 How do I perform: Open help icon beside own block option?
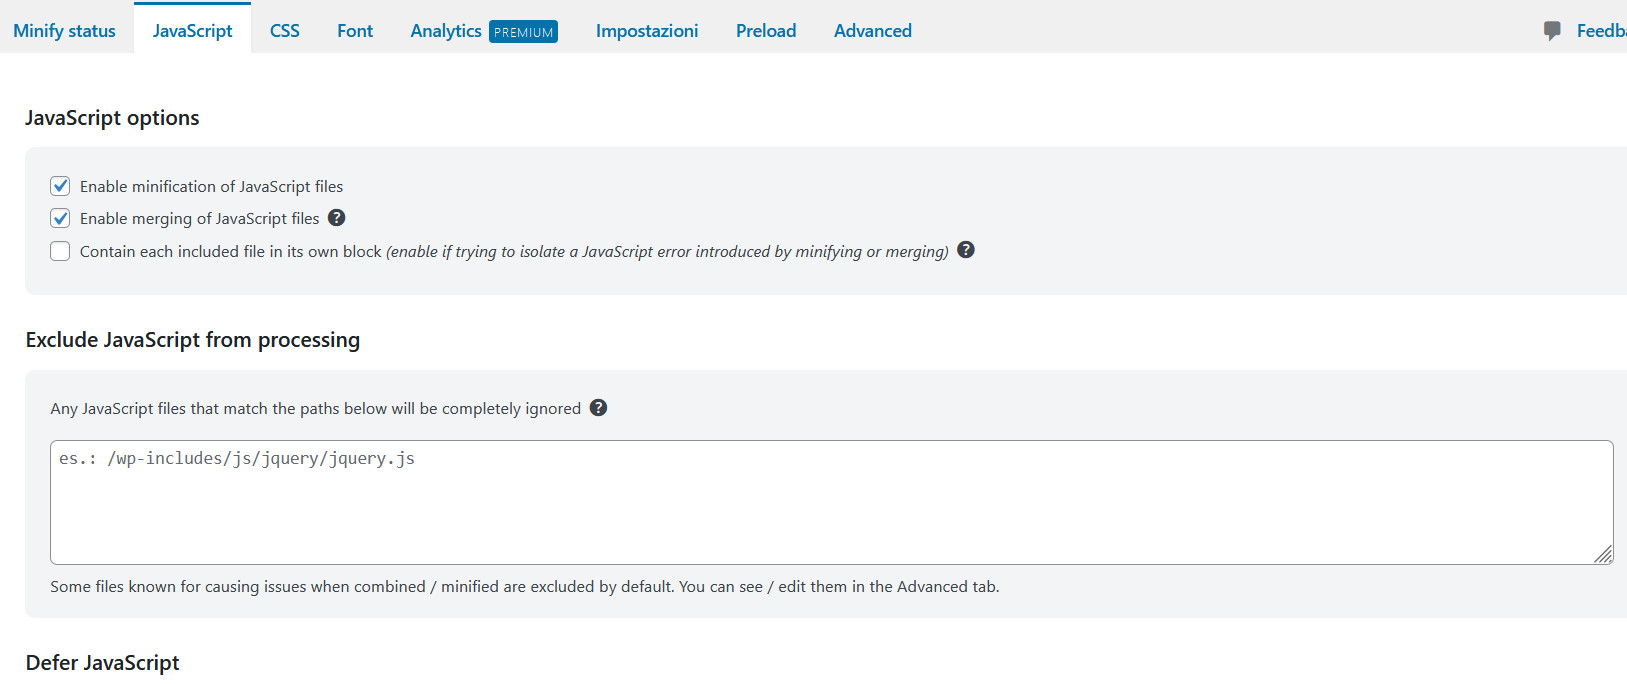[966, 249]
